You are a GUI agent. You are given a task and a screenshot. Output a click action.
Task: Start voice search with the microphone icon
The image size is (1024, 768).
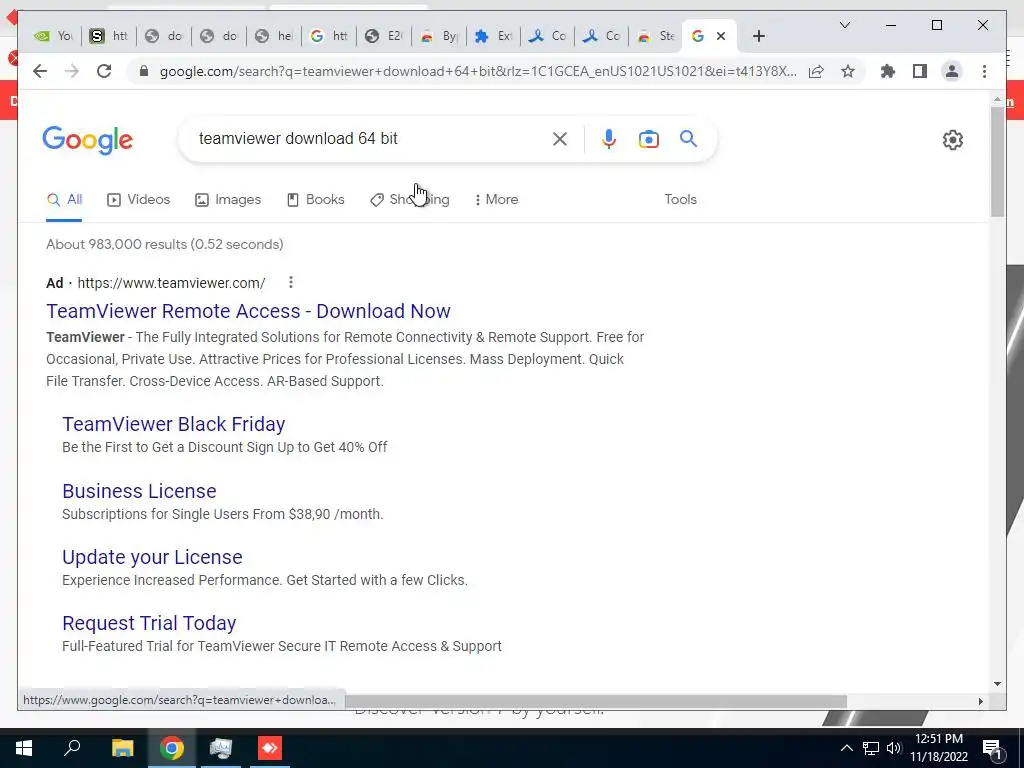tap(609, 139)
